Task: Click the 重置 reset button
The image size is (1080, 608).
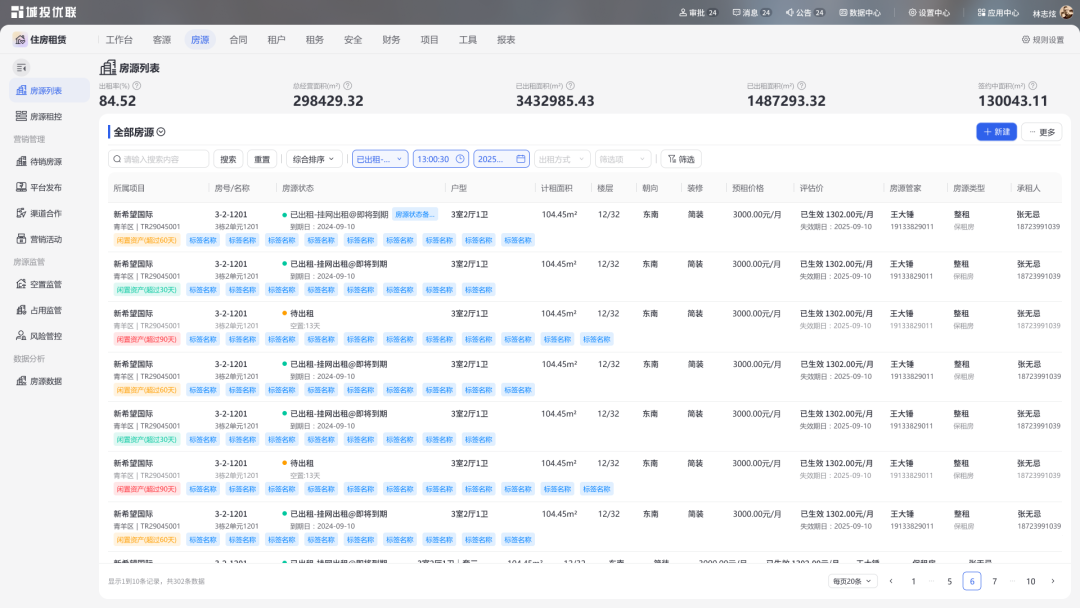Action: 262,159
